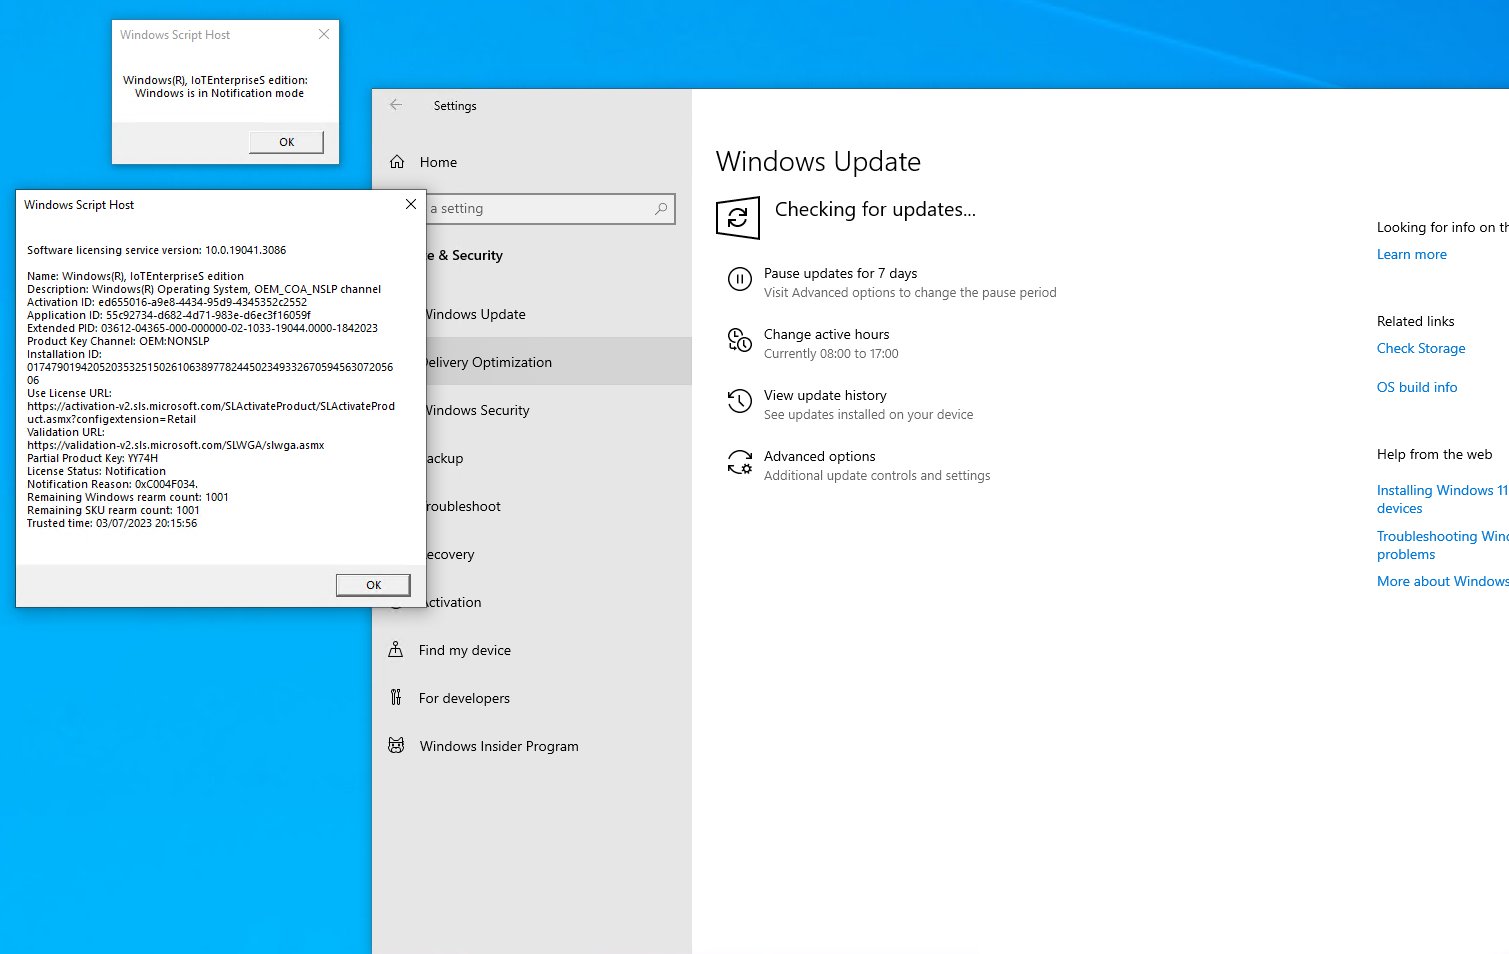Image resolution: width=1509 pixels, height=954 pixels.
Task: Close the small Windows Script Host dialog
Action: point(323,34)
